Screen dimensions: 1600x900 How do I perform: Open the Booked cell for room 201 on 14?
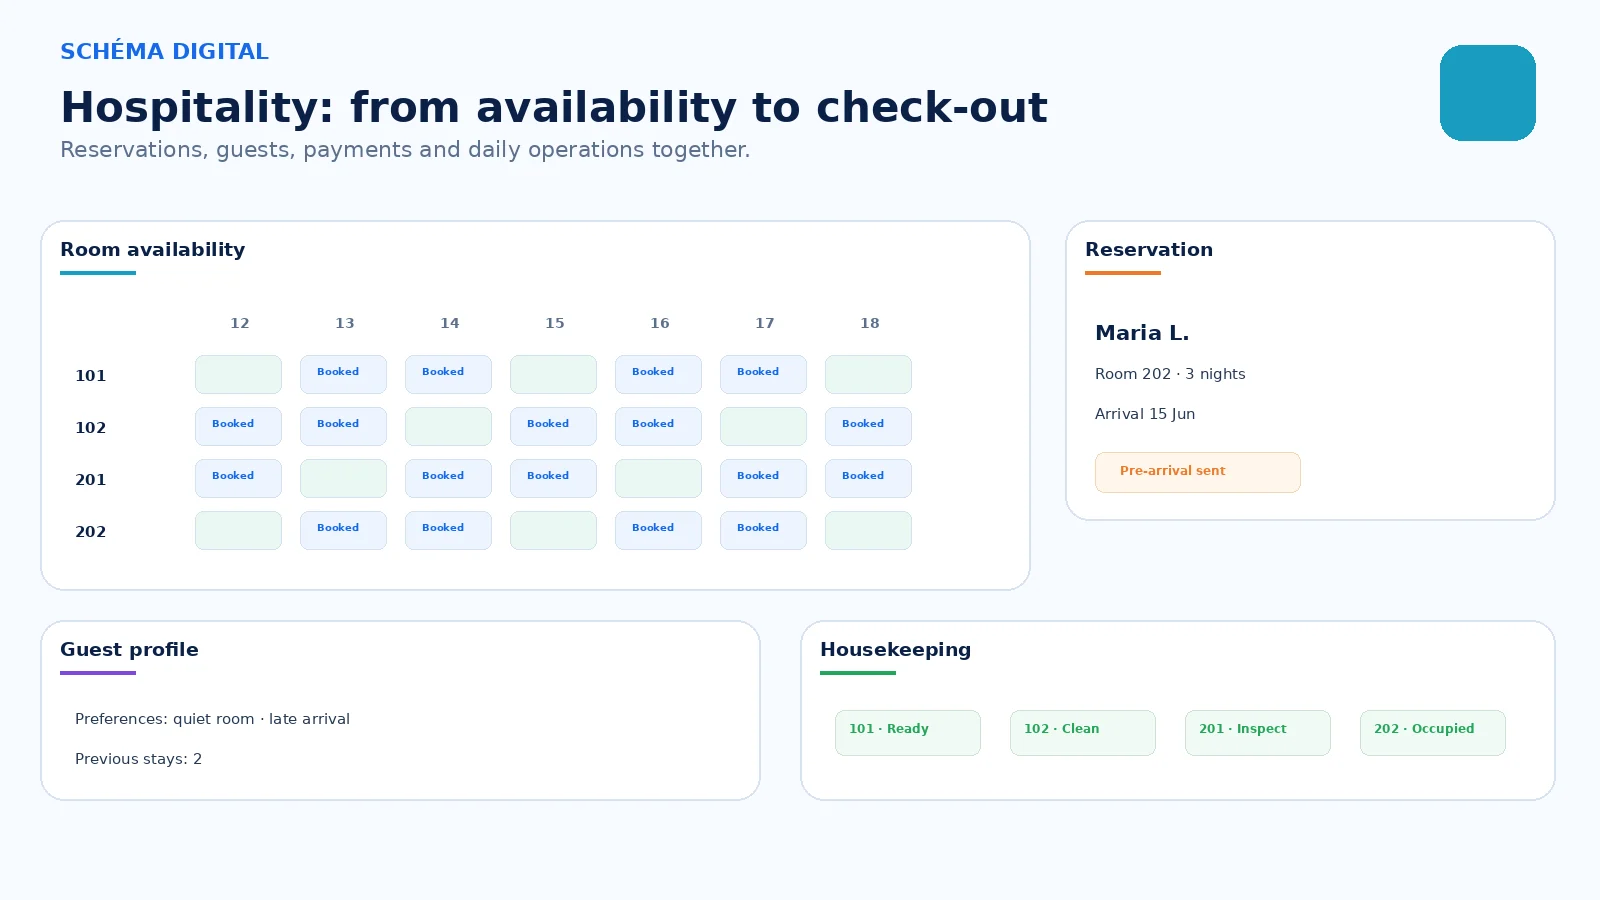(448, 478)
